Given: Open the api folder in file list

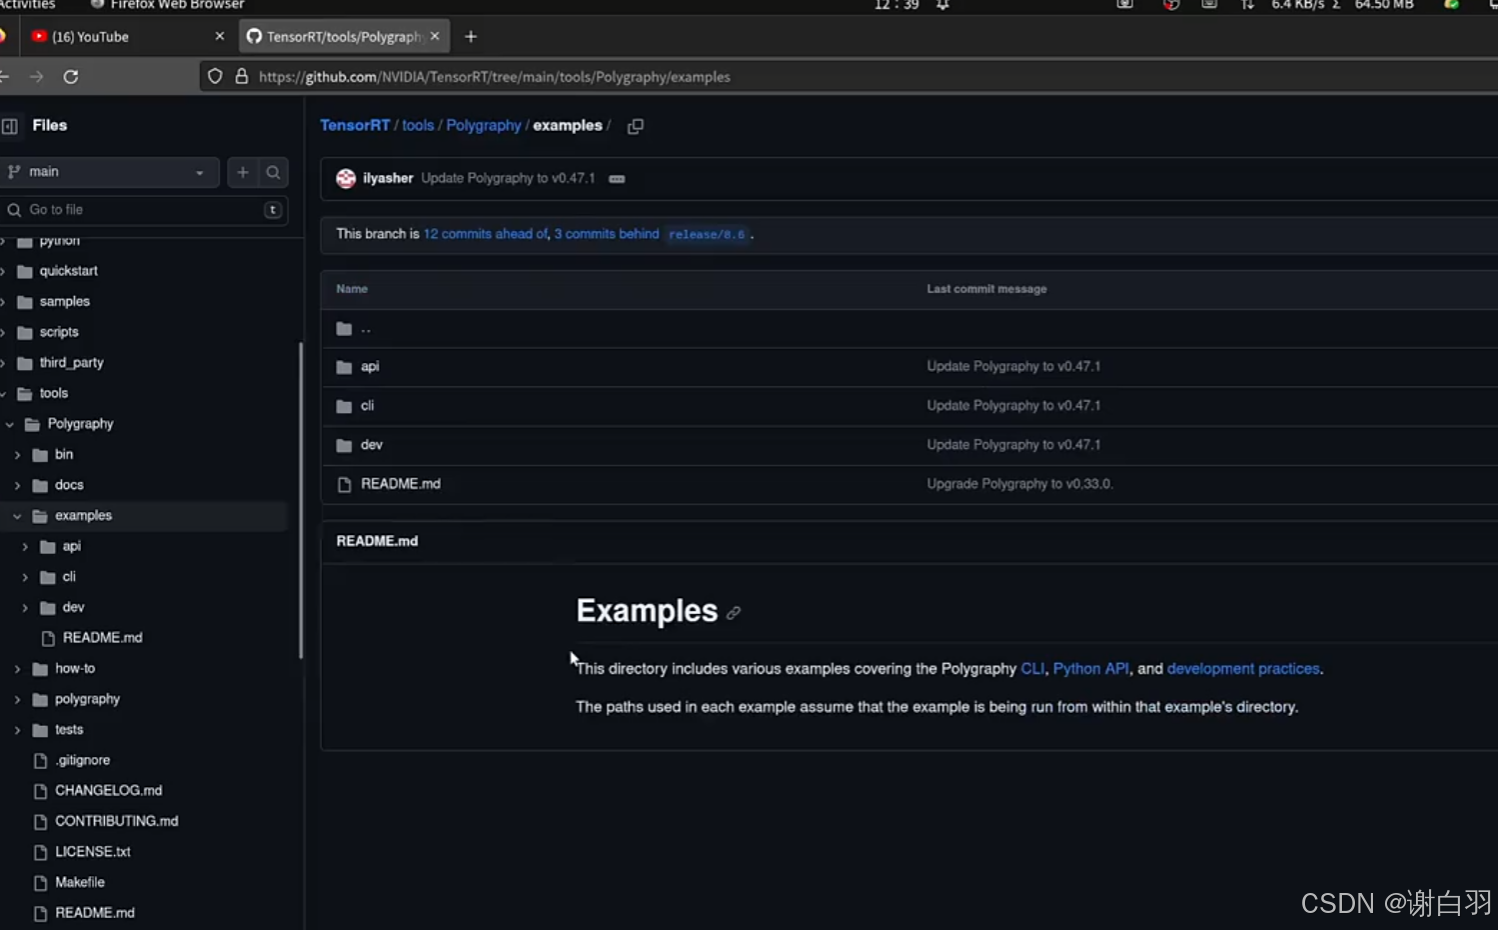Looking at the screenshot, I should [x=370, y=367].
